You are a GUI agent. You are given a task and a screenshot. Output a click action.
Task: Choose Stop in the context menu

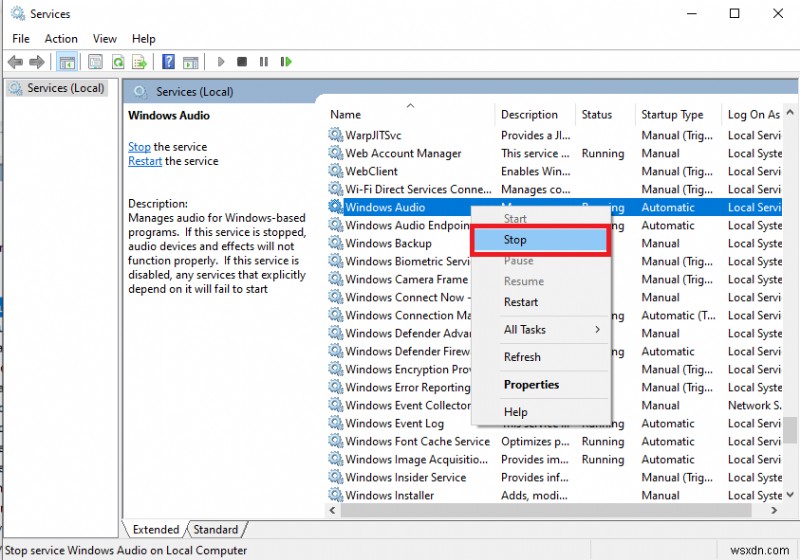(x=540, y=240)
